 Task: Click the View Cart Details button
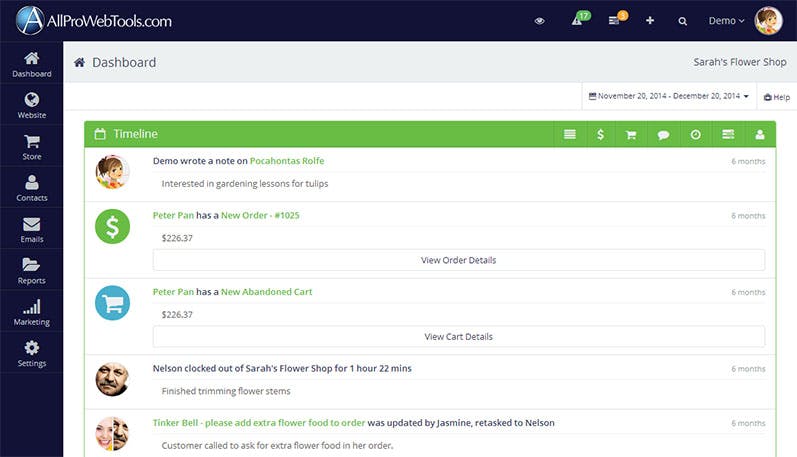(x=458, y=337)
